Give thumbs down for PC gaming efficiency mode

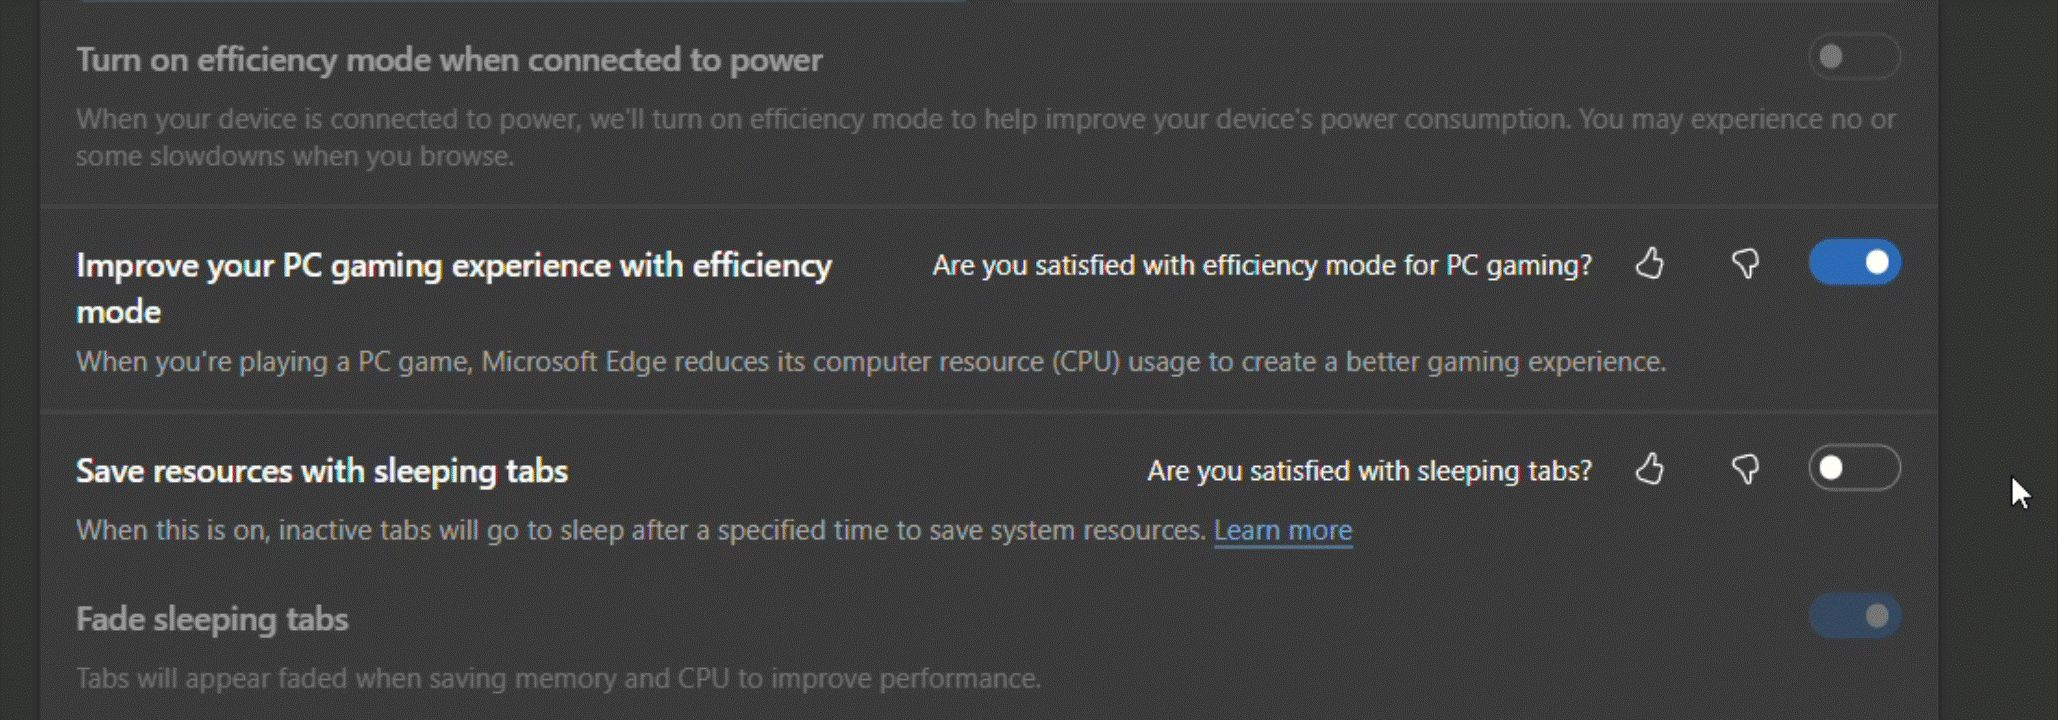1745,264
